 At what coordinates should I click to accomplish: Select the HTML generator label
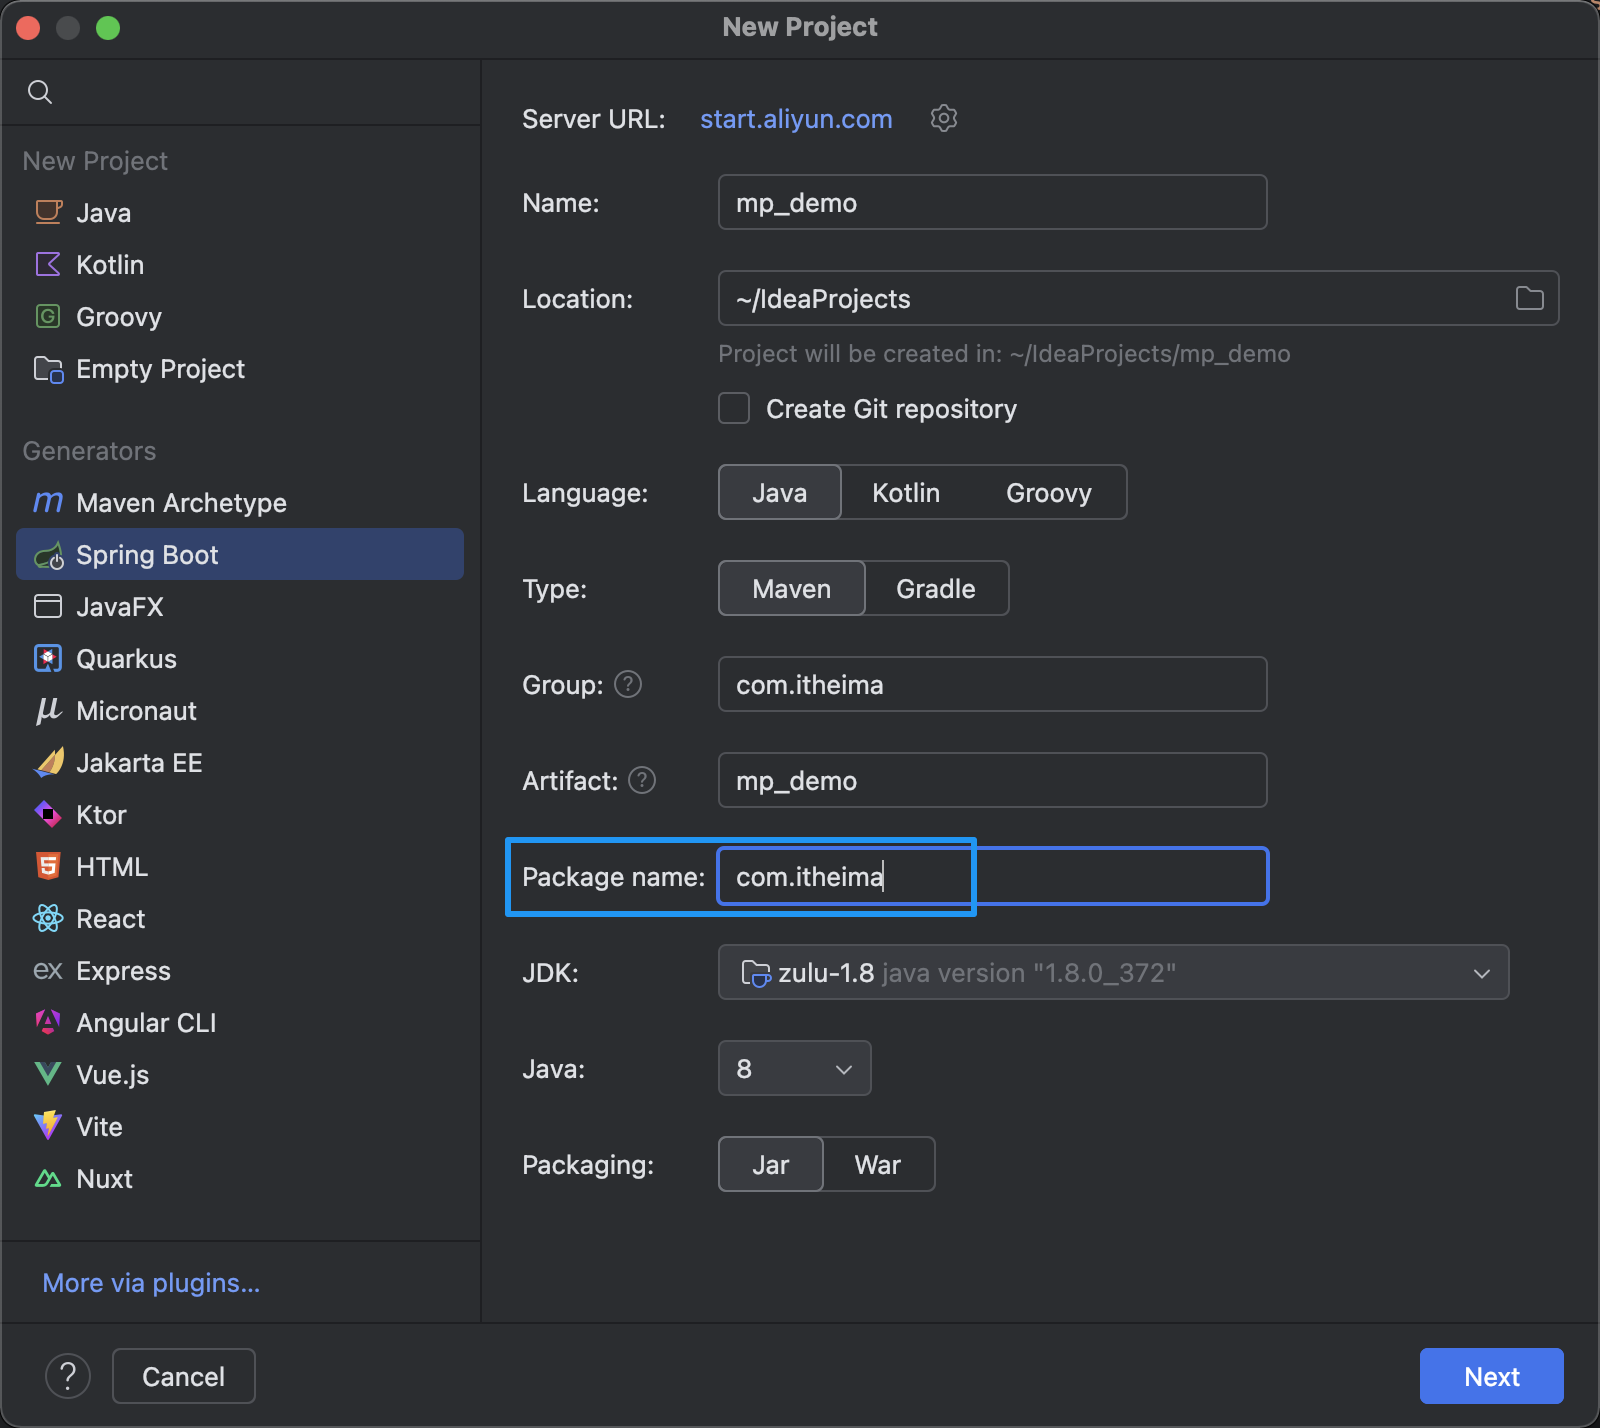112,866
